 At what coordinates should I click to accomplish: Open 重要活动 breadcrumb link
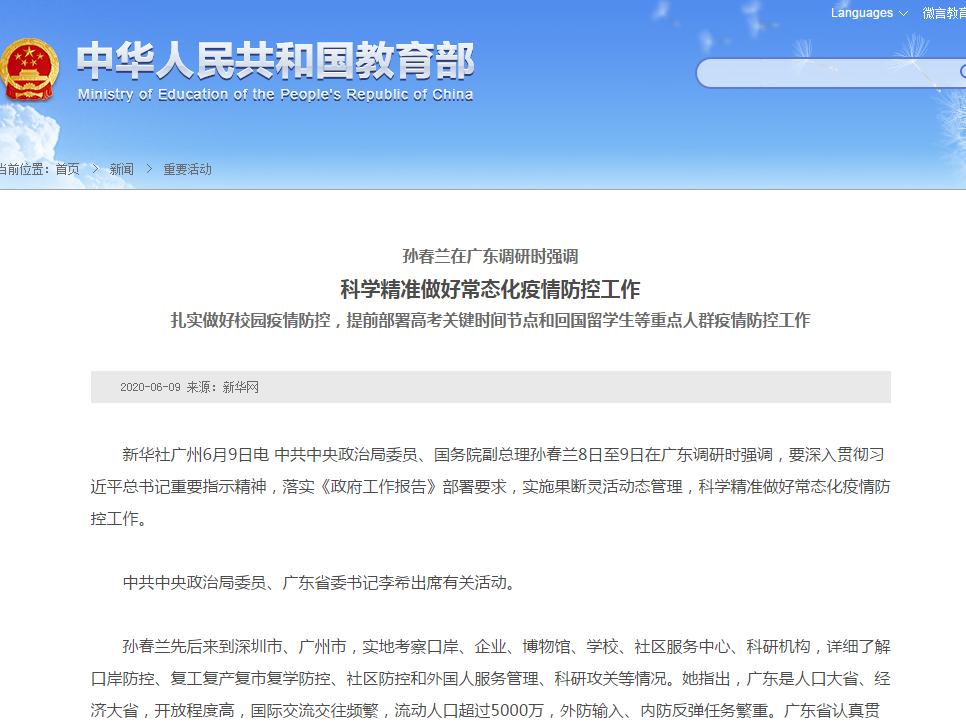pos(187,169)
